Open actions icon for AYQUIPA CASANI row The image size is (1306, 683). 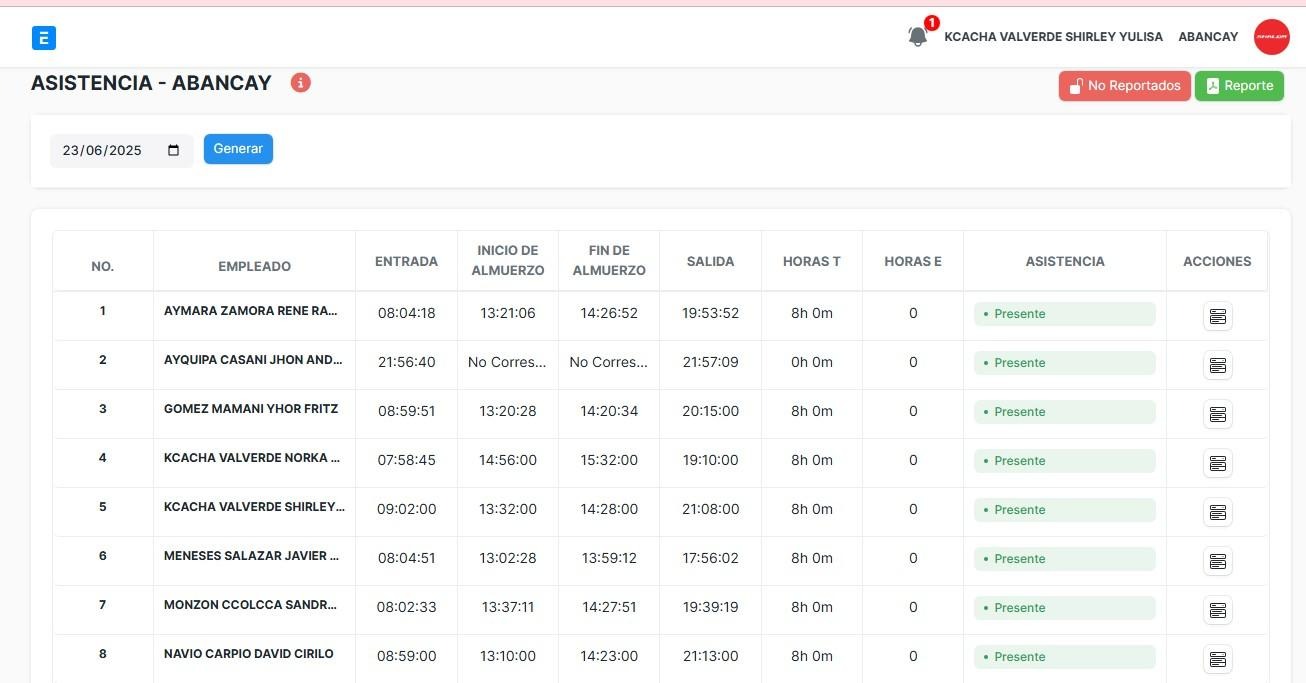coord(1217,365)
